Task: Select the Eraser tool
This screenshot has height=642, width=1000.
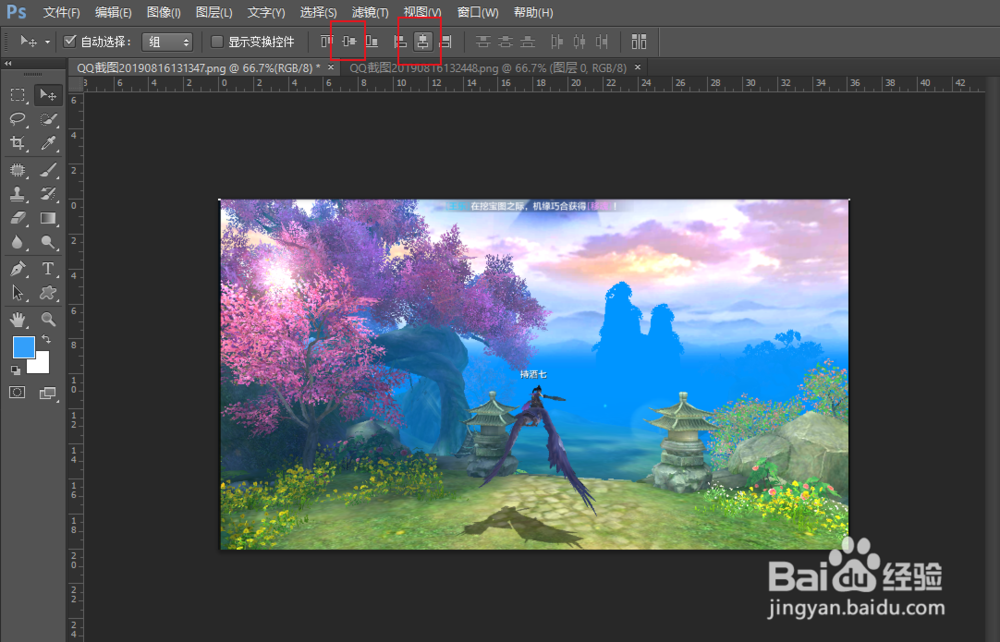Action: [x=17, y=218]
